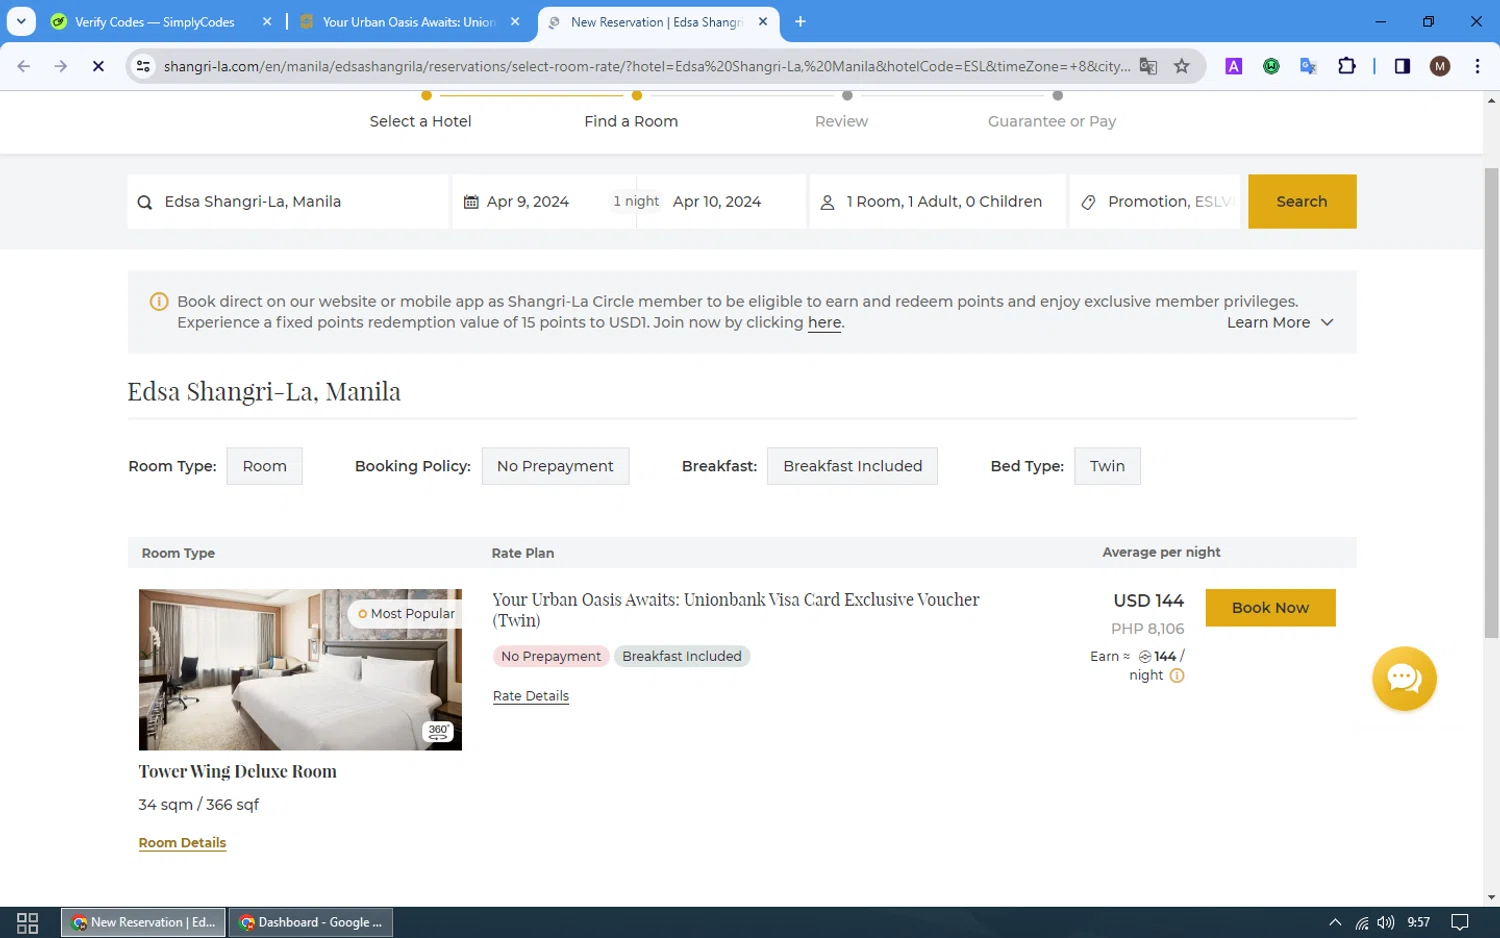The height and width of the screenshot is (938, 1500).
Task: Close the Verify Codes — SimplyCodes tab
Action: pyautogui.click(x=267, y=22)
